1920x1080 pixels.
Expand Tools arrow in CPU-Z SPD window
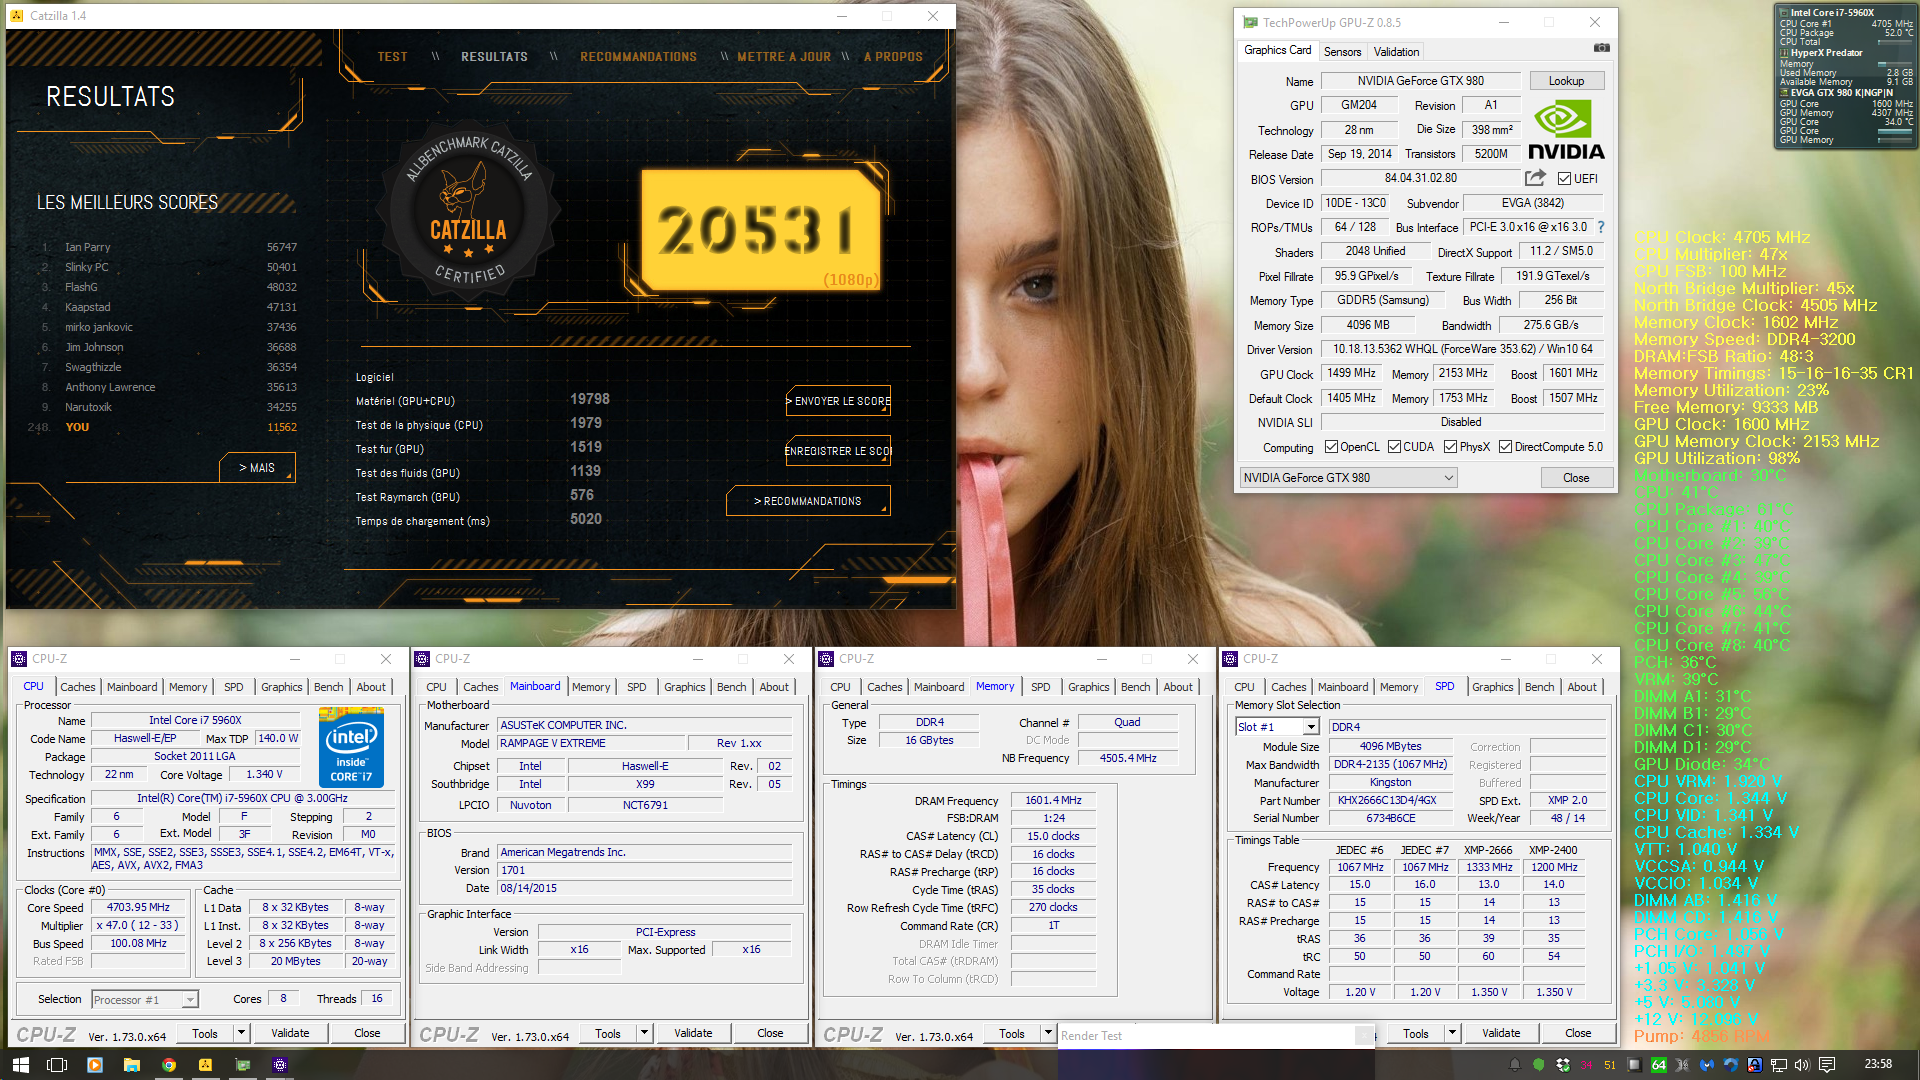[x=1452, y=1033]
